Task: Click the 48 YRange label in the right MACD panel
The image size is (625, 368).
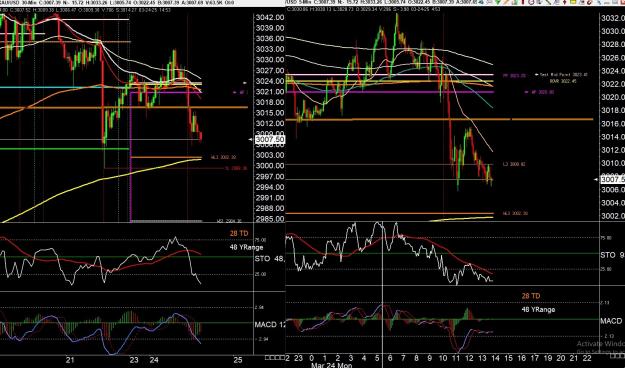Action: [x=538, y=309]
